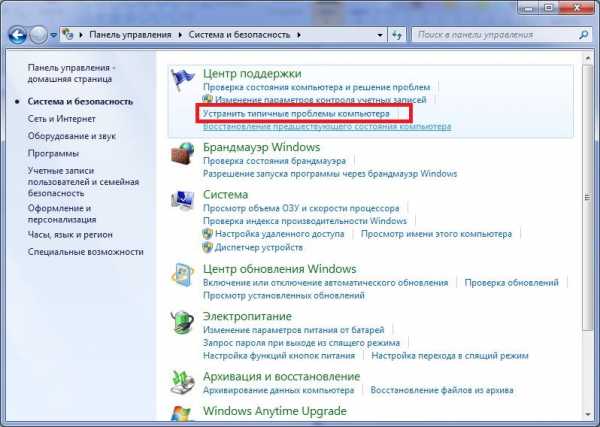Open the Windows Anytime Upgrade heading
This screenshot has height=427, width=600.
pos(275,411)
